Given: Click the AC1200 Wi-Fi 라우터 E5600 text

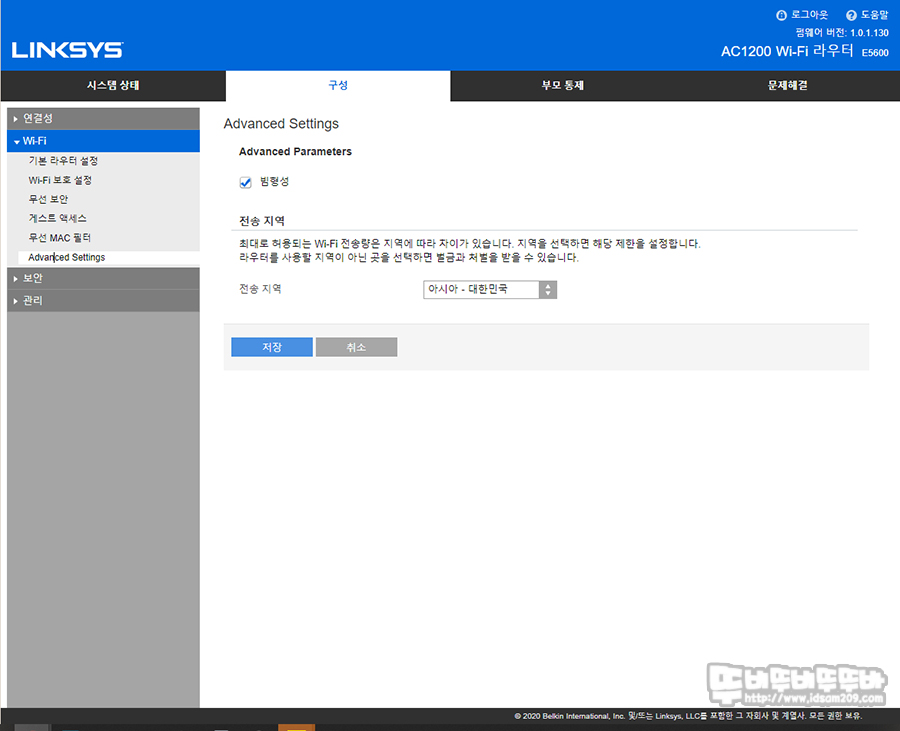Looking at the screenshot, I should pyautogui.click(x=805, y=51).
